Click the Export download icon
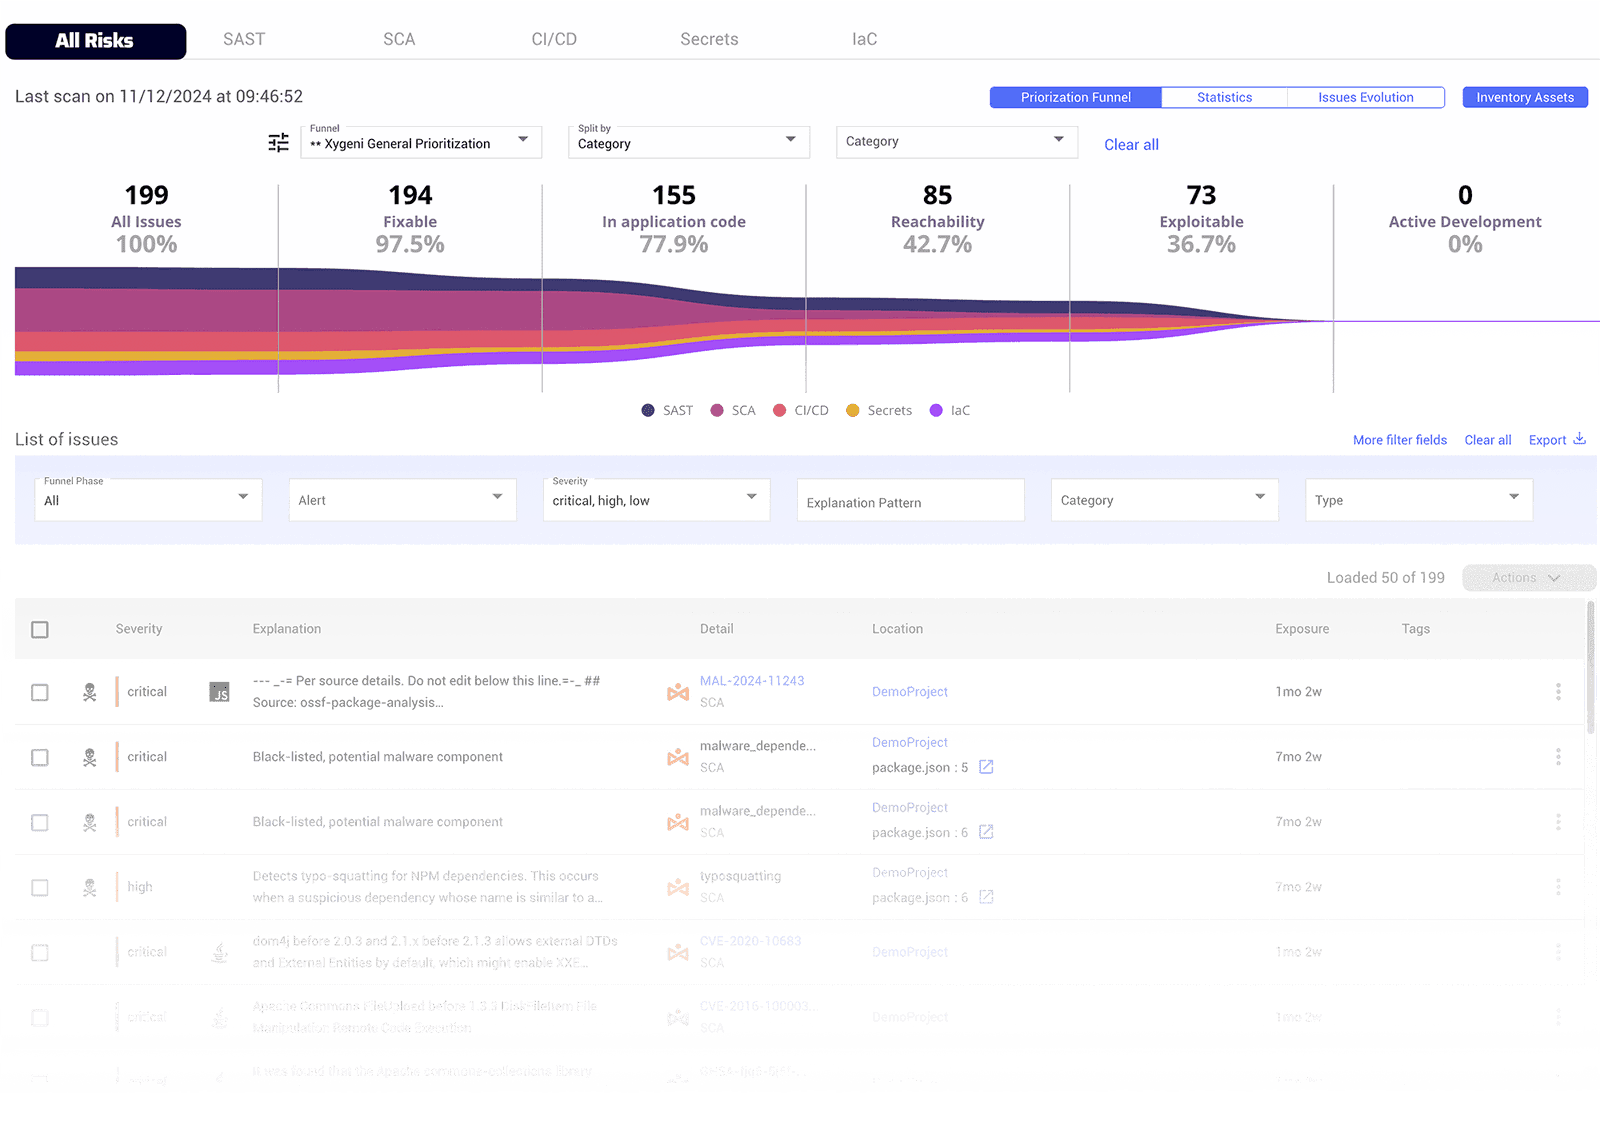 coord(1580,439)
